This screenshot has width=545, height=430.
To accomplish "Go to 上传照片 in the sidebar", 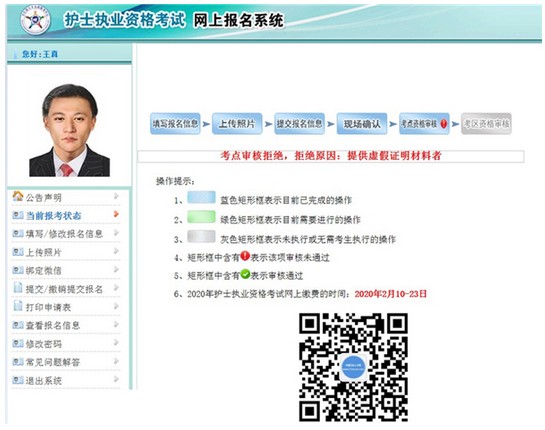I will 43,252.
